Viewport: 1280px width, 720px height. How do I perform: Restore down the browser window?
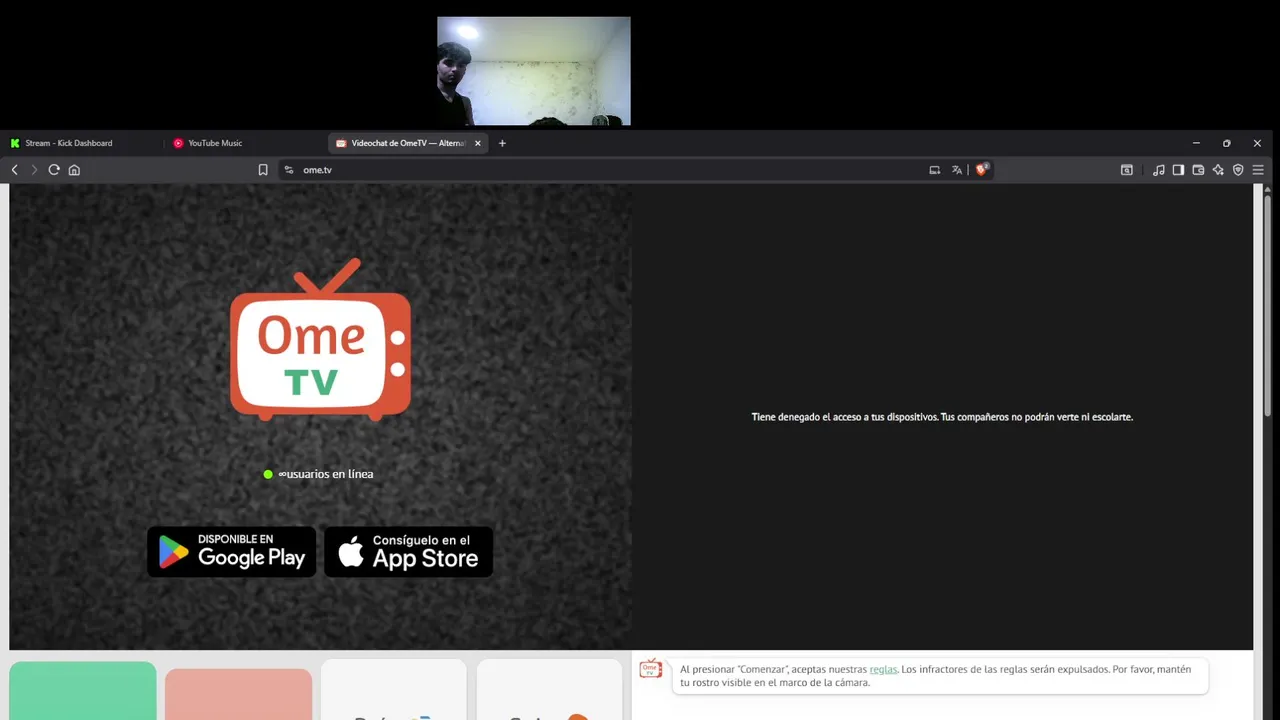tap(1227, 143)
